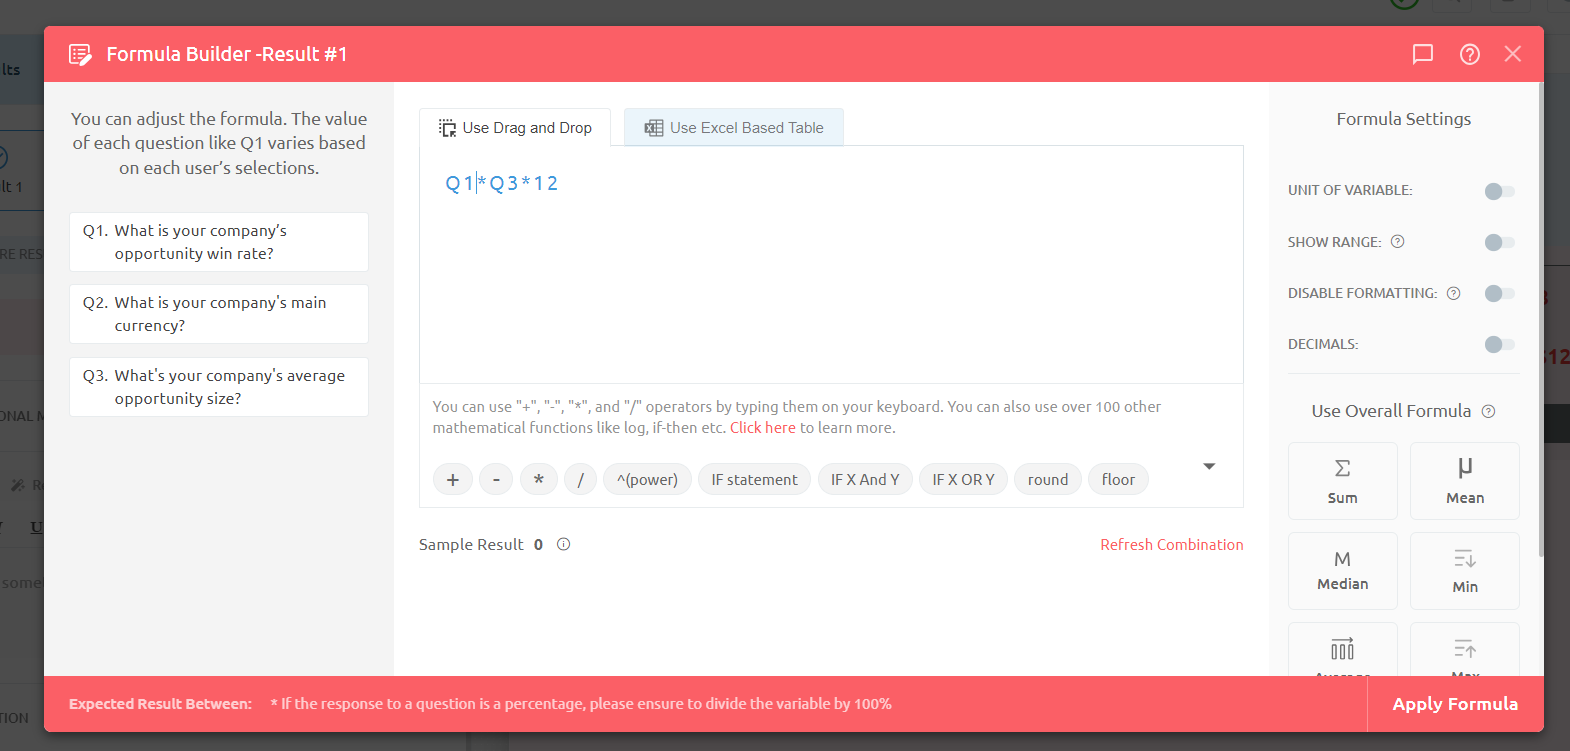Screen dimensions: 1570x751
Task: Expand the operators list dropdown arrow
Action: coord(1209,467)
